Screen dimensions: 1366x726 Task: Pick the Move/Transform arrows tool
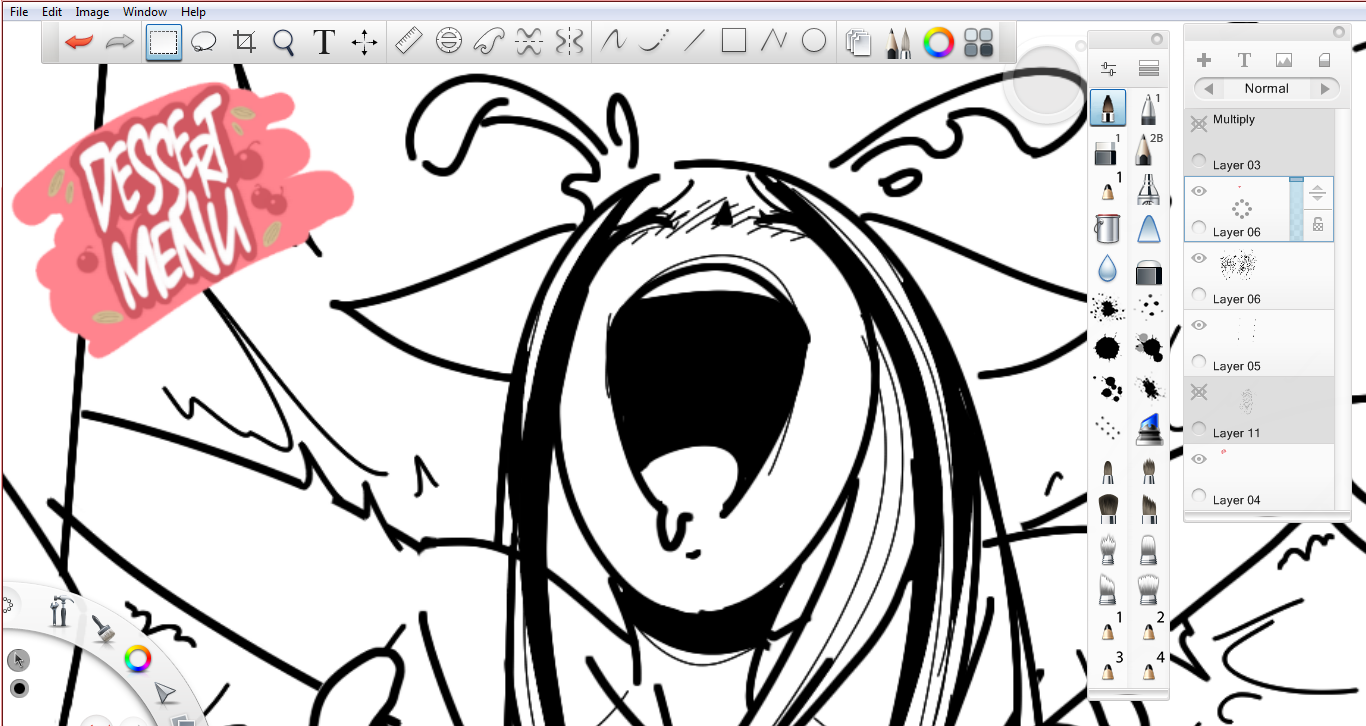(x=364, y=42)
